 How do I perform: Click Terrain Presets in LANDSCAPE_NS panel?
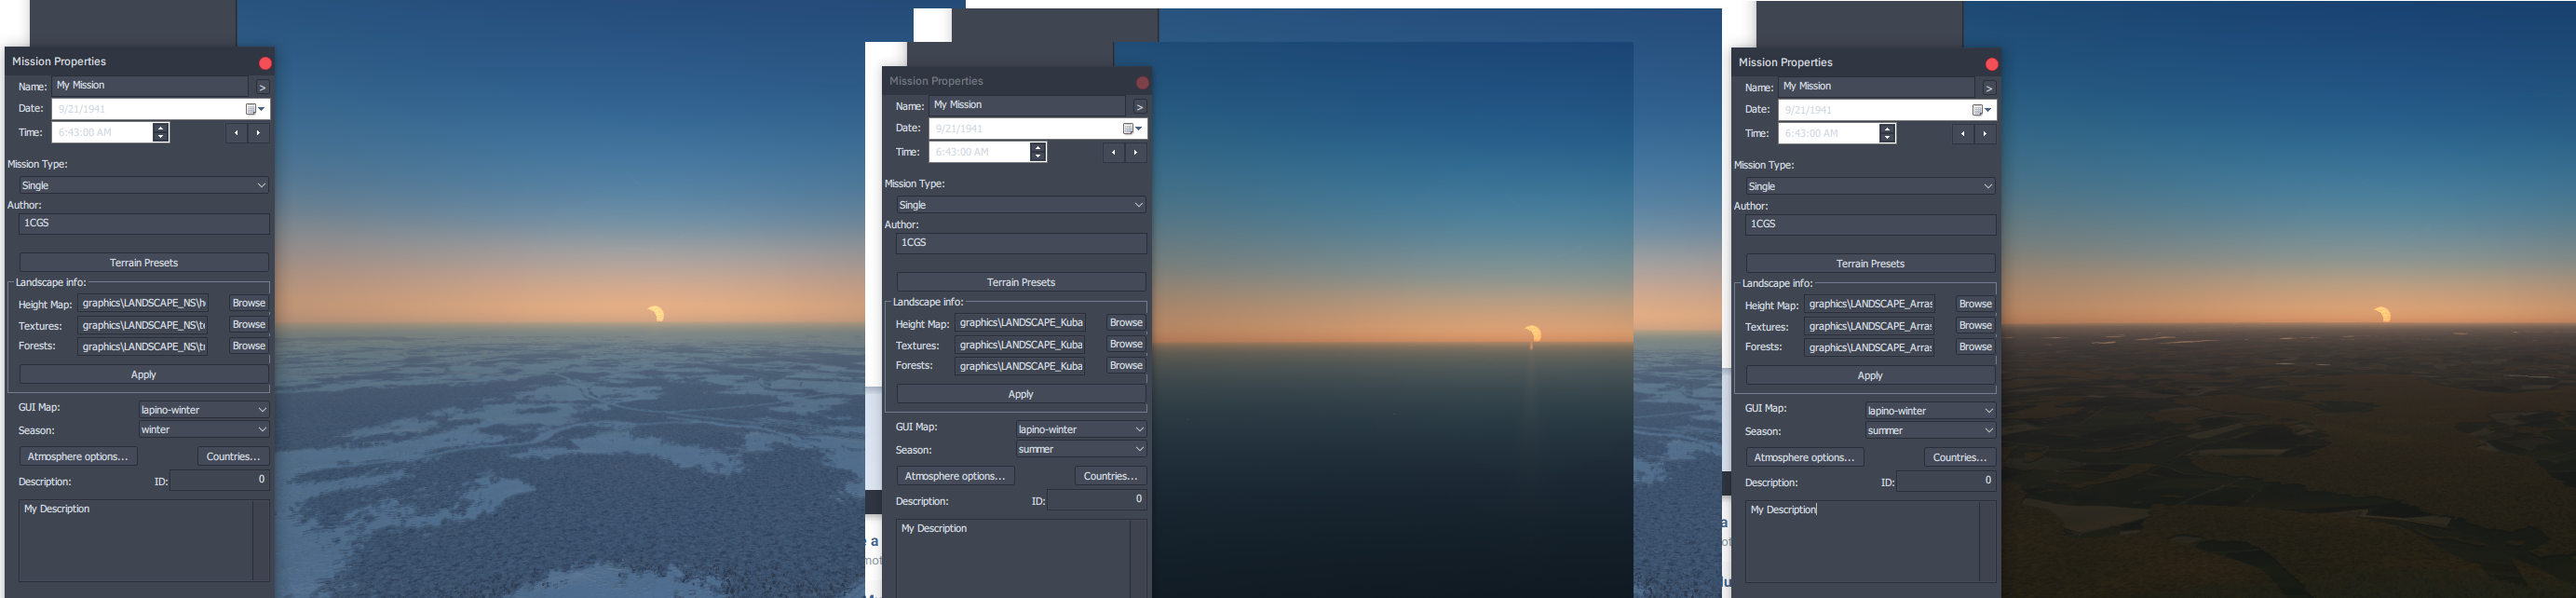click(144, 263)
